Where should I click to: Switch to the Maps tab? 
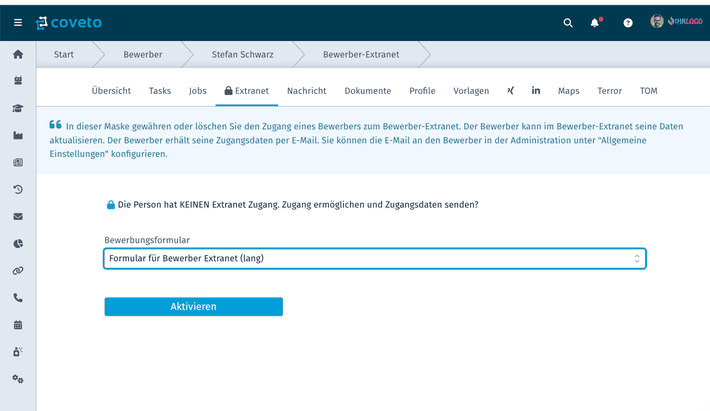pos(569,91)
